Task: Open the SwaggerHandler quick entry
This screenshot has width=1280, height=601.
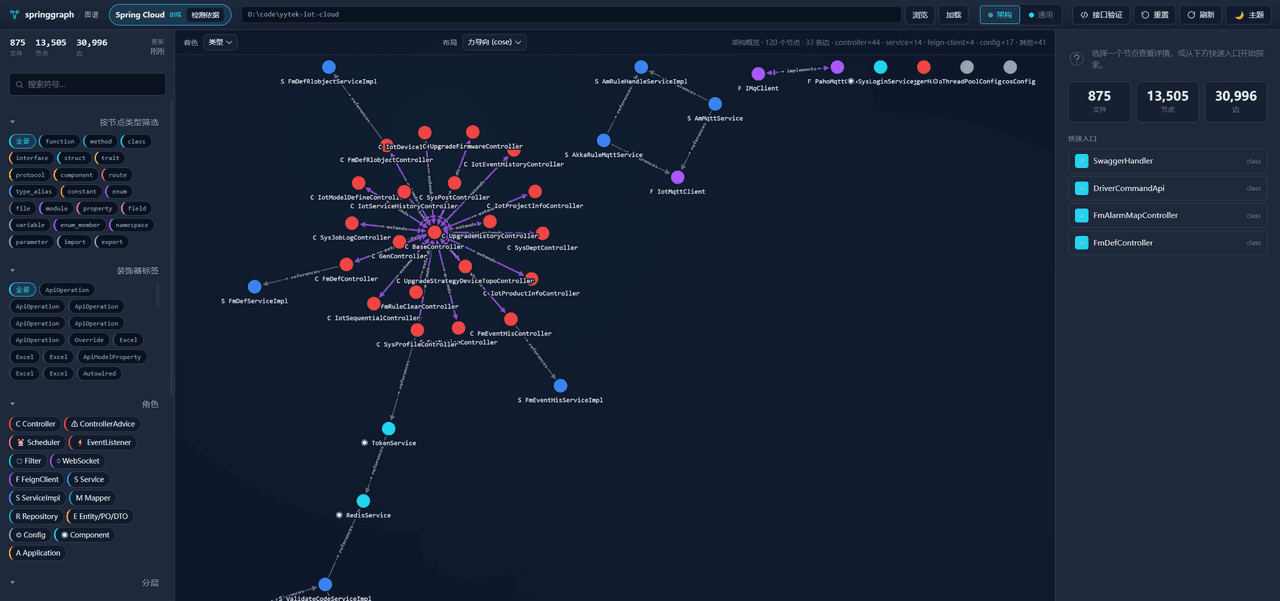Action: pyautogui.click(x=1167, y=161)
